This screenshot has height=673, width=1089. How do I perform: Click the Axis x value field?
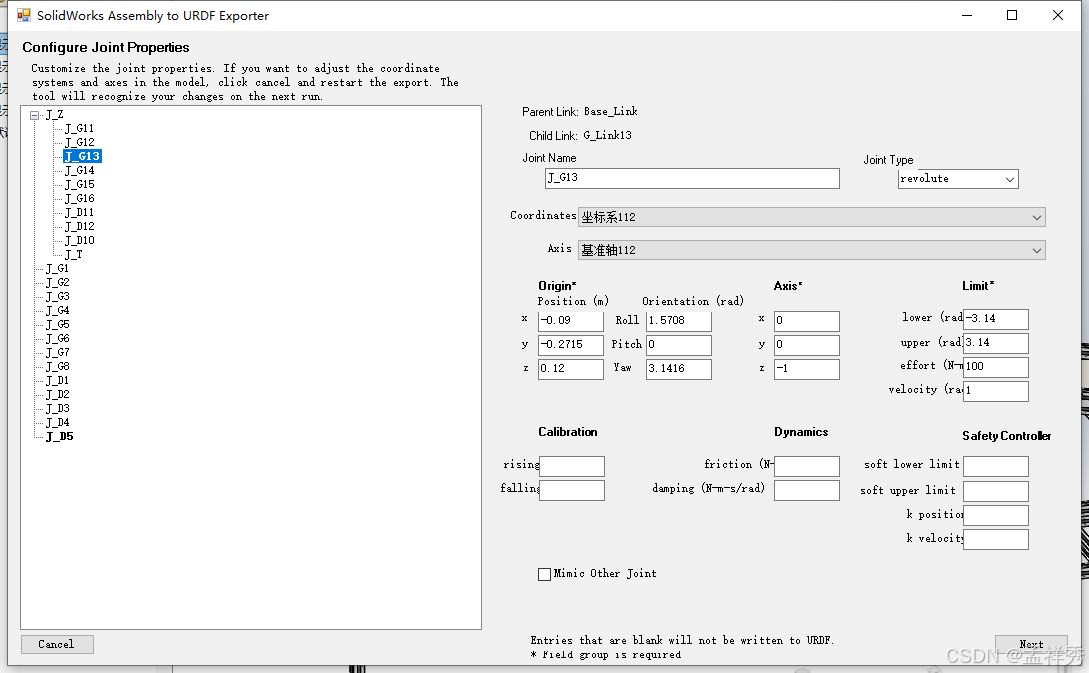click(806, 321)
